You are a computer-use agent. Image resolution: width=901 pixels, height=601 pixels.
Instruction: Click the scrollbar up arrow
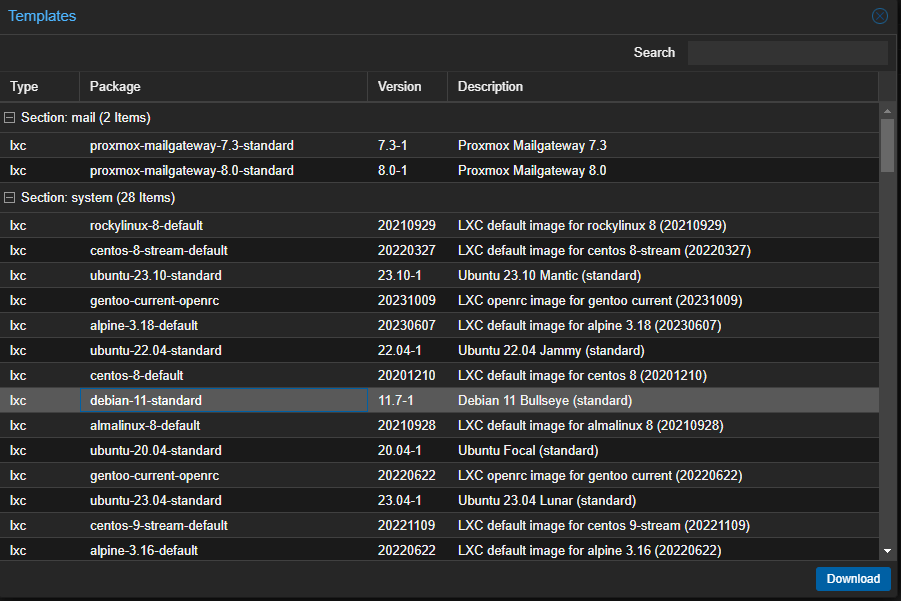tap(887, 111)
